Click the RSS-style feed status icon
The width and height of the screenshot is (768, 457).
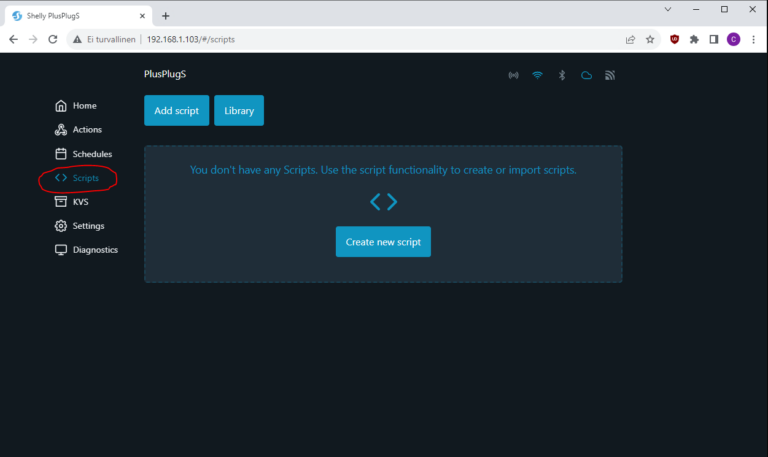(610, 75)
